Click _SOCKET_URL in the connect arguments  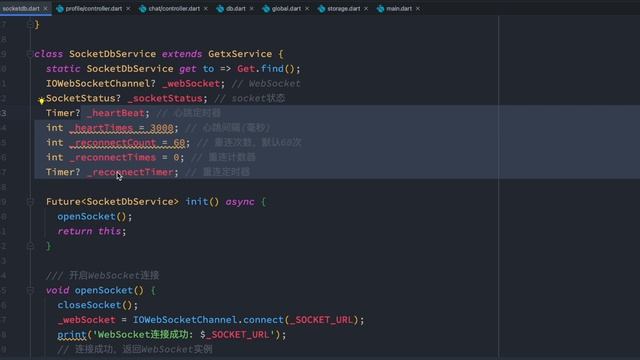pyautogui.click(x=321, y=320)
